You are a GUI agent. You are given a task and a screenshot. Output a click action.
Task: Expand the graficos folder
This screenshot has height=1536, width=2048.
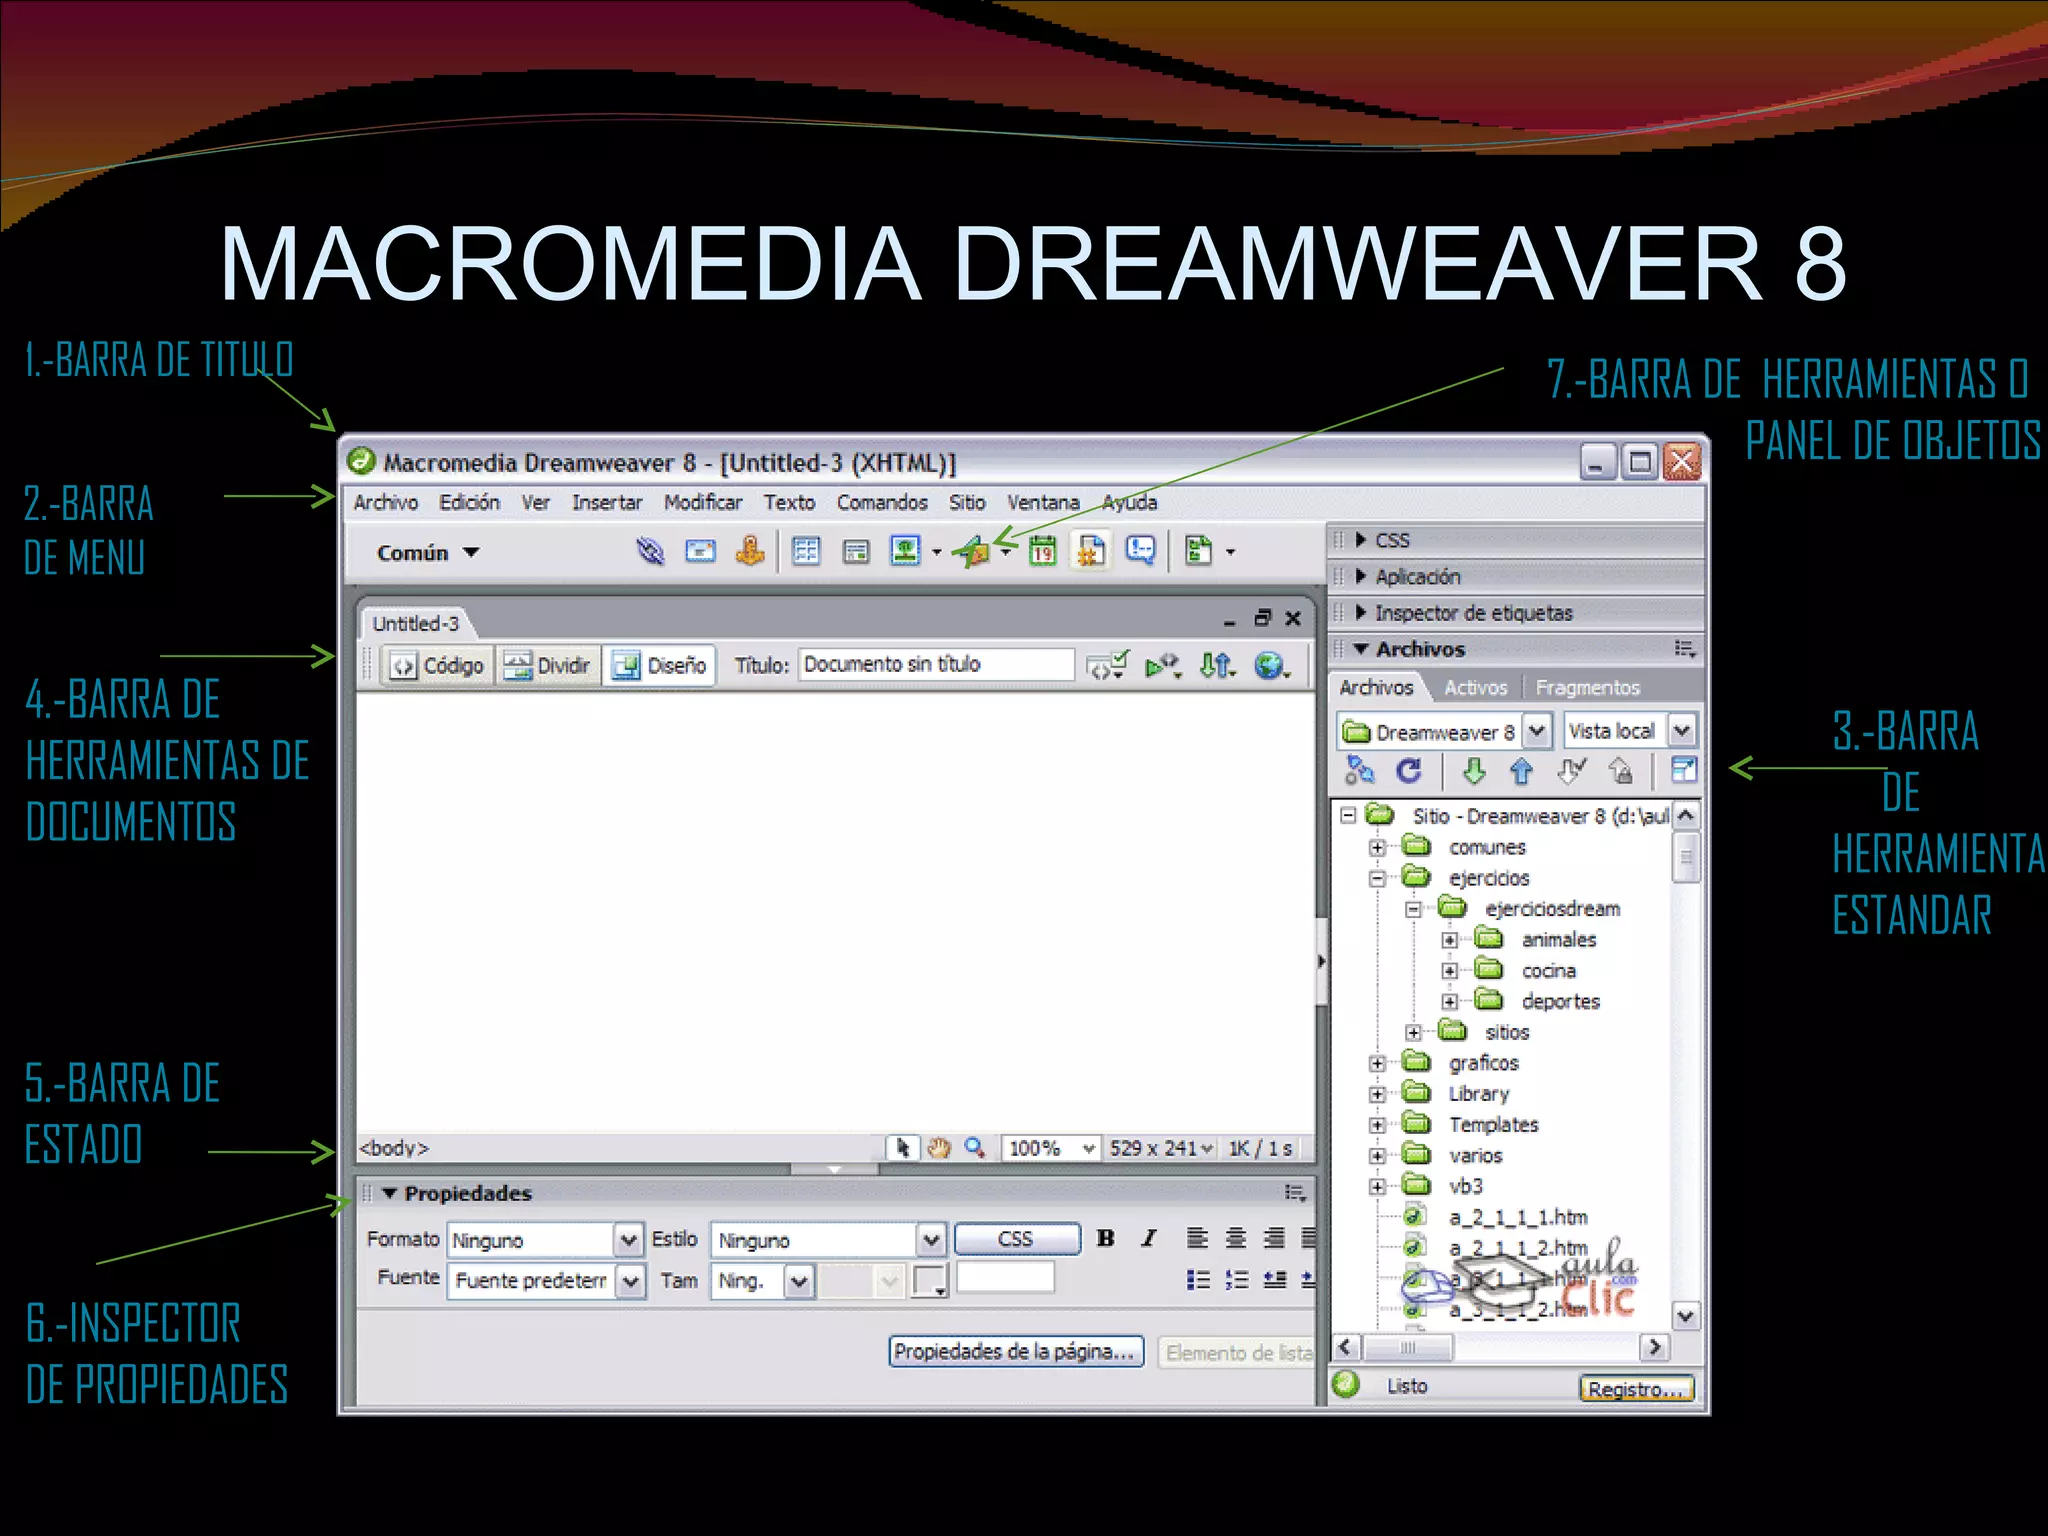coord(1377,1064)
